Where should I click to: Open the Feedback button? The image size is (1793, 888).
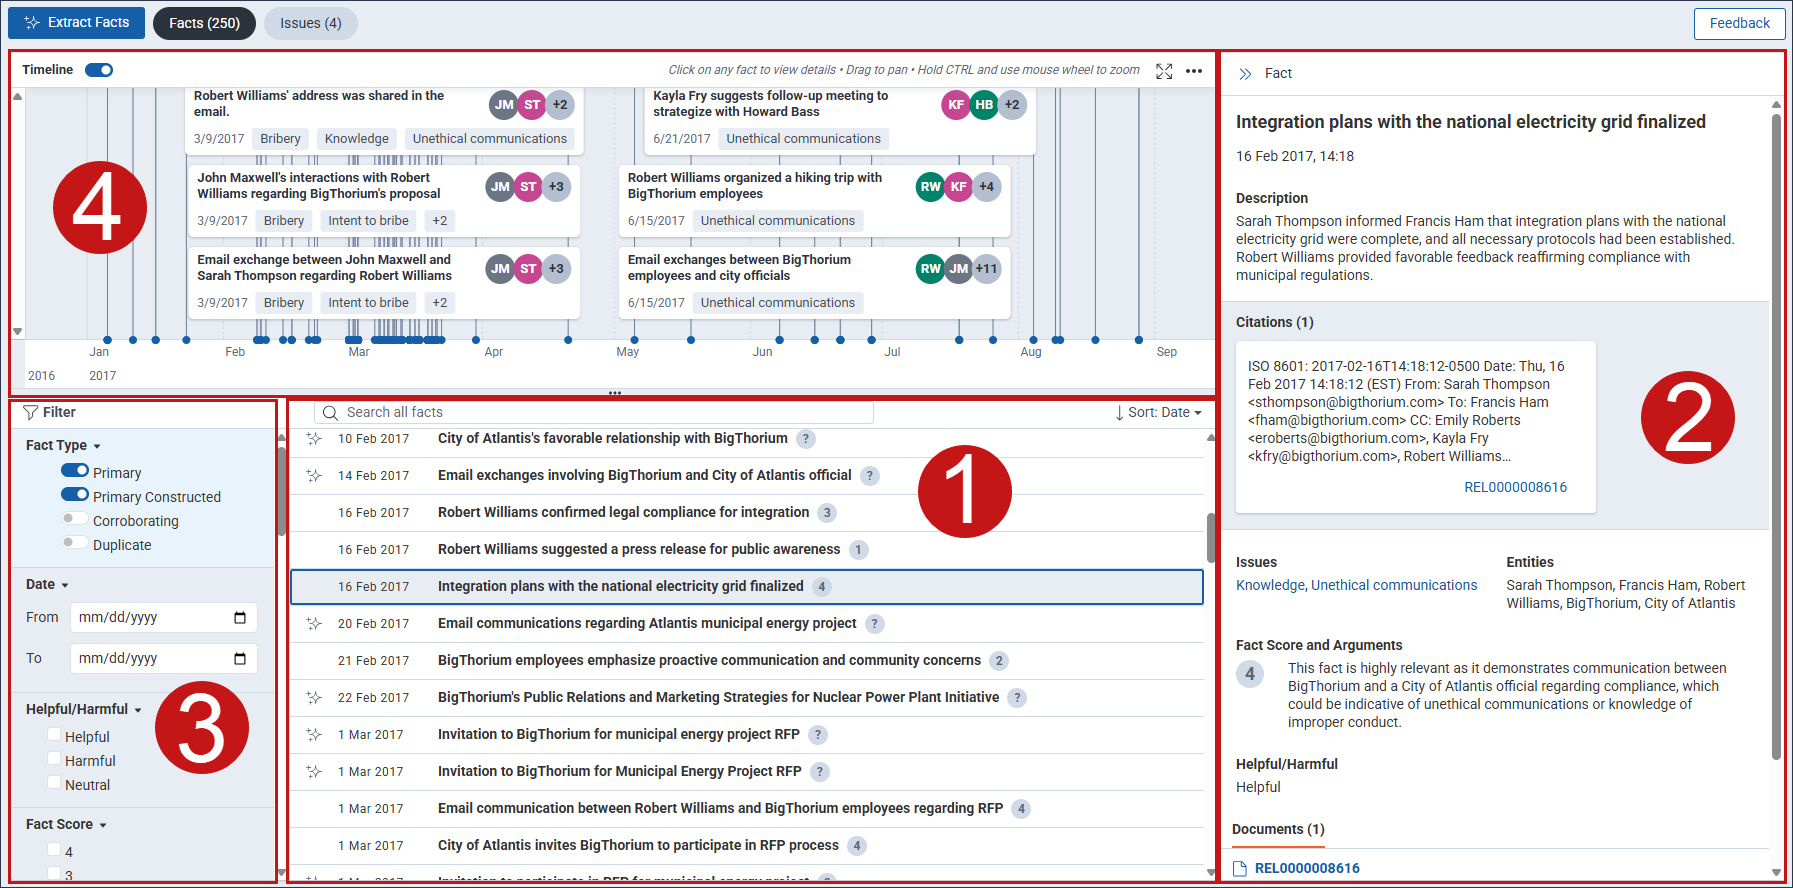coord(1739,23)
